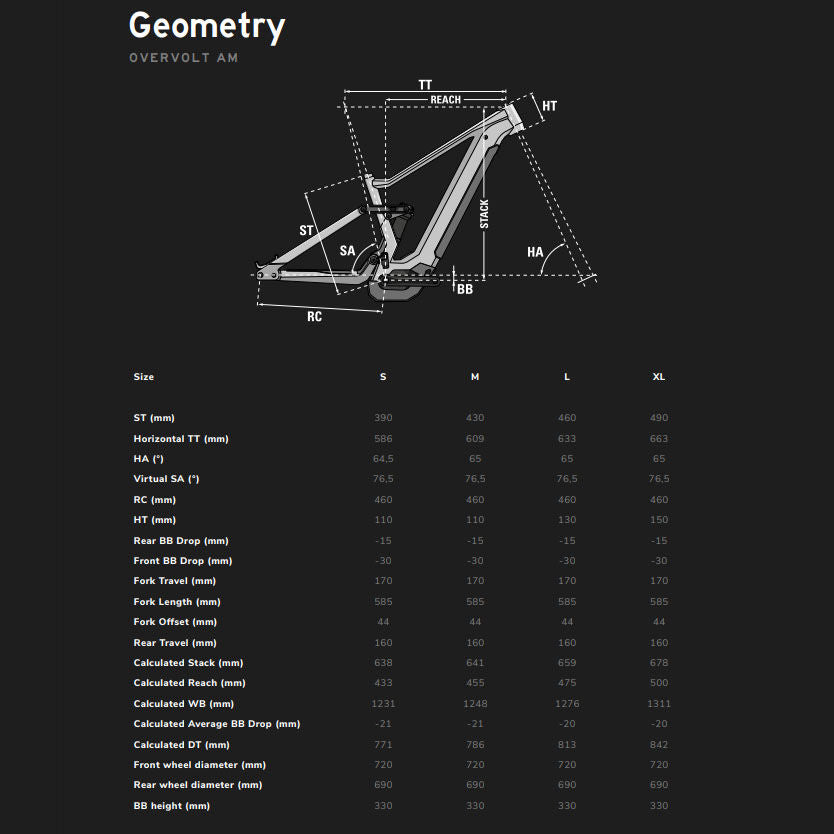834x834 pixels.
Task: Click the Horizontal TT (mm) row label
Action: [181, 439]
